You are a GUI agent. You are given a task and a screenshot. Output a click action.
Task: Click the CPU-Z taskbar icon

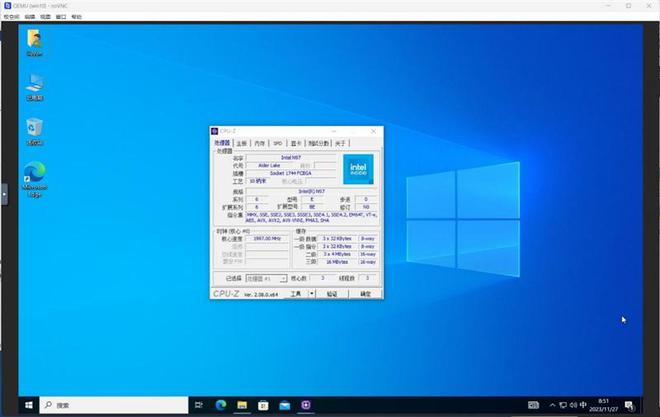306,405
